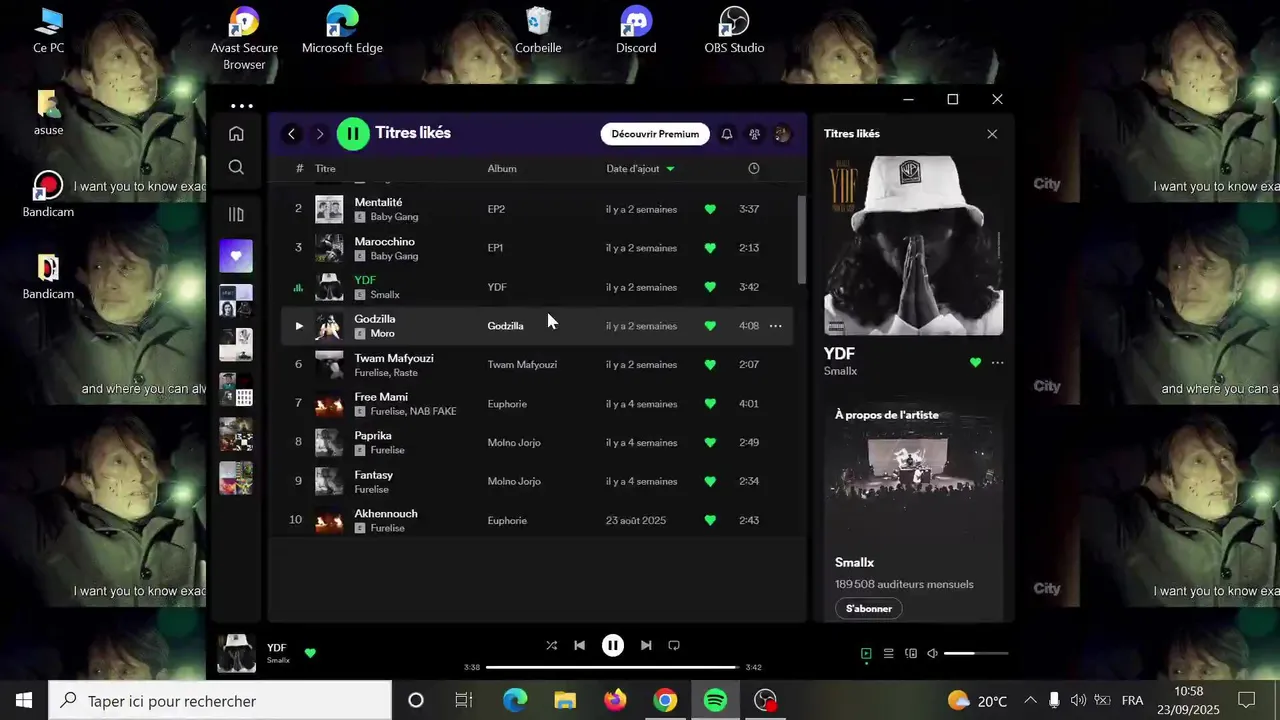Pause with the large green header button
Viewport: 1280px width, 720px height.
pos(353,133)
